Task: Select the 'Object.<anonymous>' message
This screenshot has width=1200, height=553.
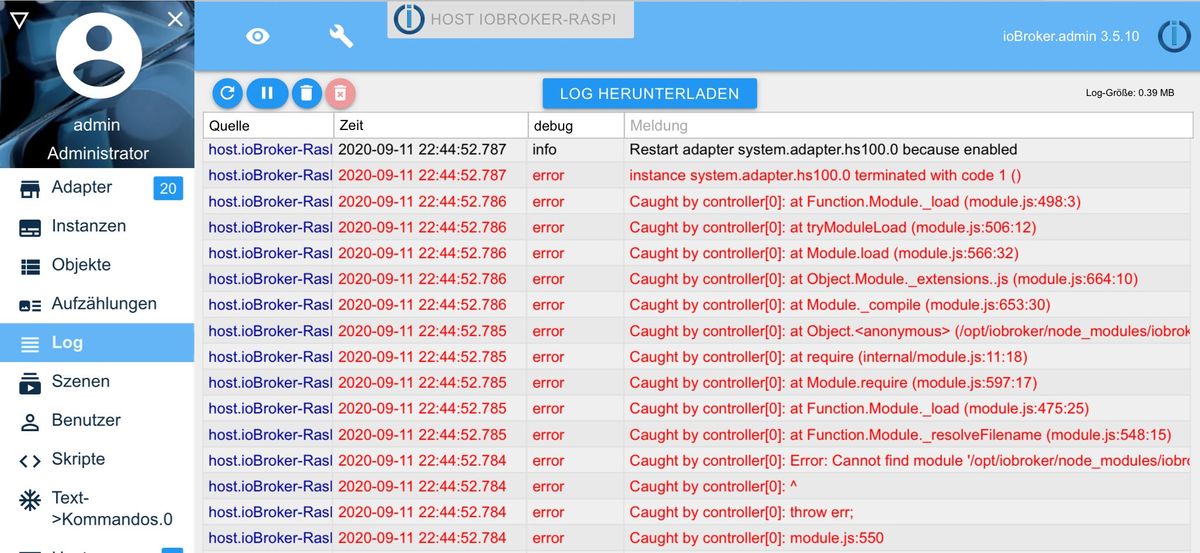Action: pyautogui.click(x=908, y=331)
